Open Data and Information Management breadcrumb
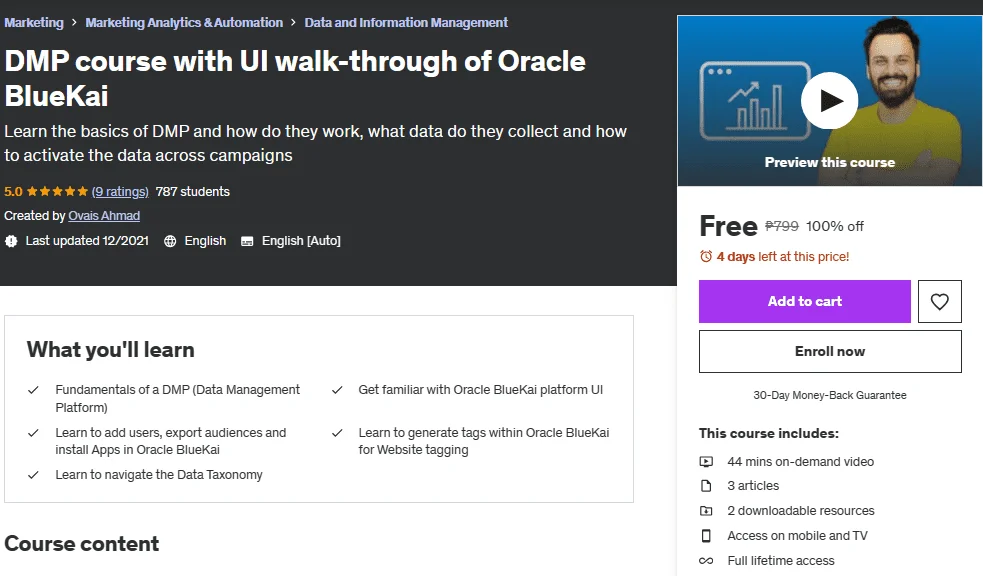 pos(406,23)
